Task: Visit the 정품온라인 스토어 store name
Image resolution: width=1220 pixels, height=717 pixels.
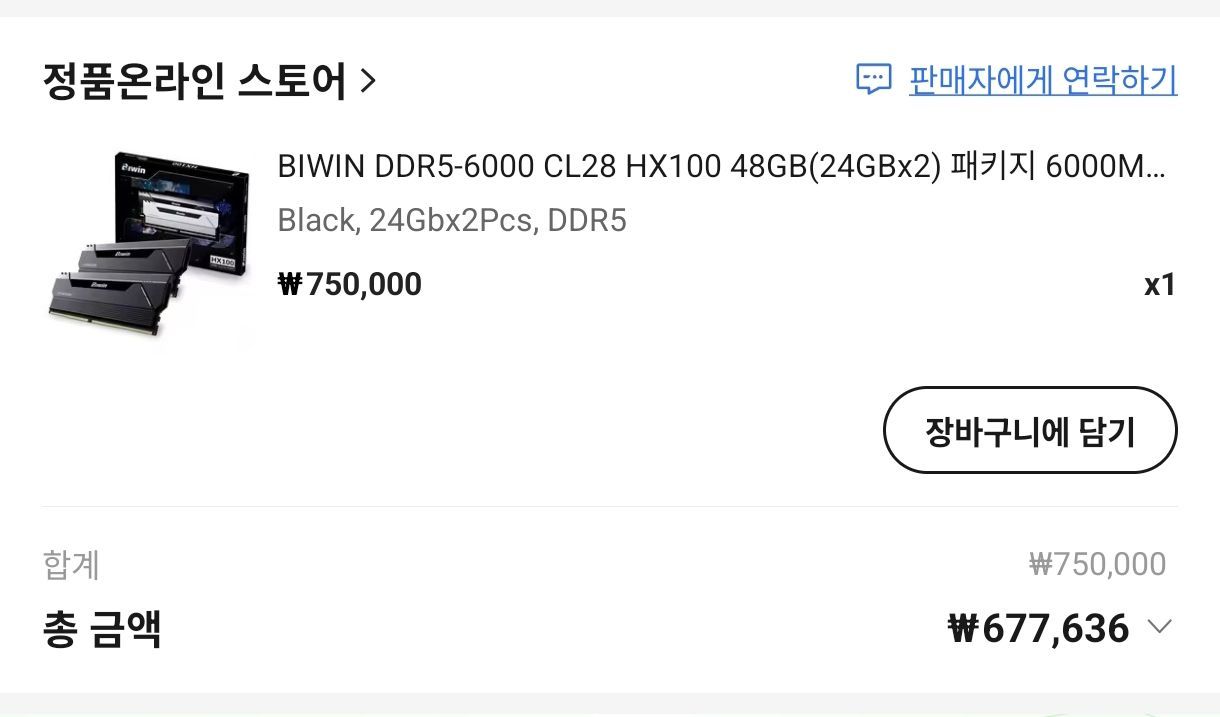Action: [194, 81]
